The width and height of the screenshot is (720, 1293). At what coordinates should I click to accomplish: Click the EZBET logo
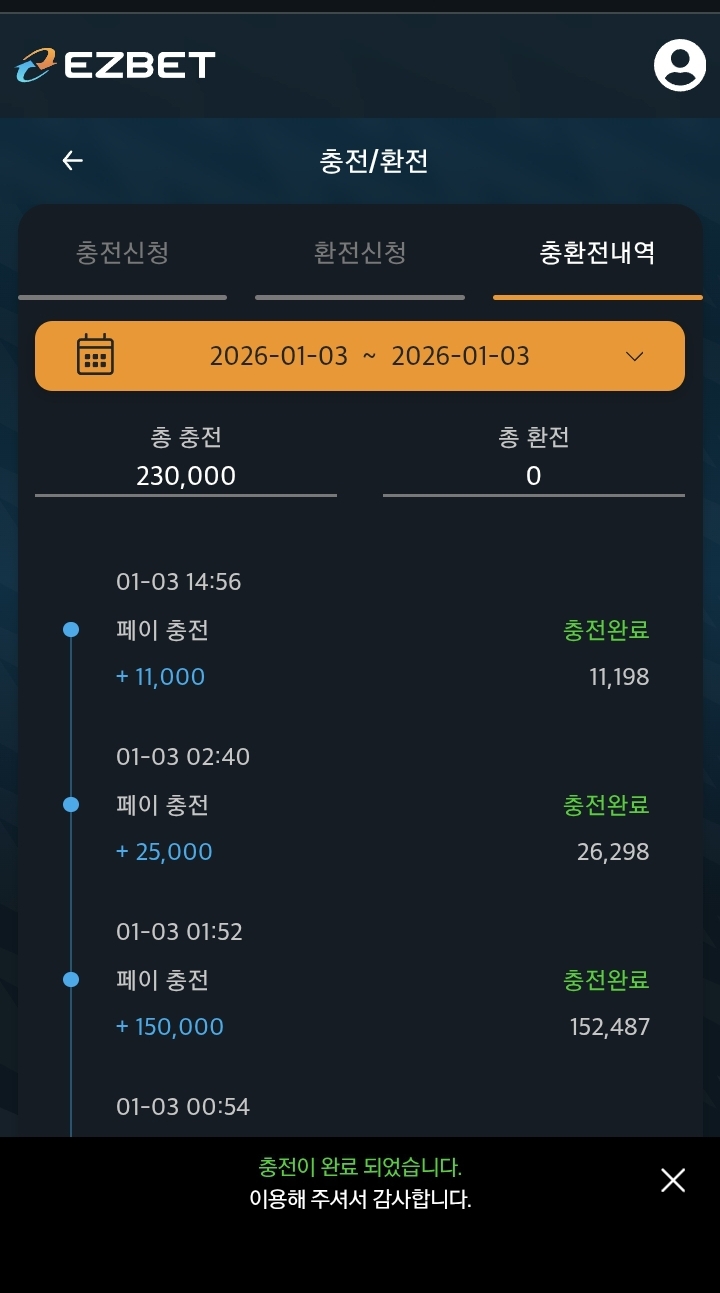click(115, 65)
